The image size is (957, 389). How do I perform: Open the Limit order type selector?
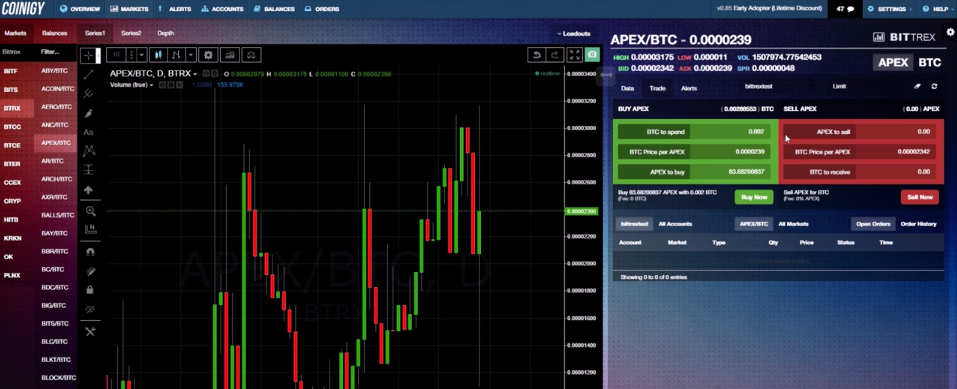839,87
